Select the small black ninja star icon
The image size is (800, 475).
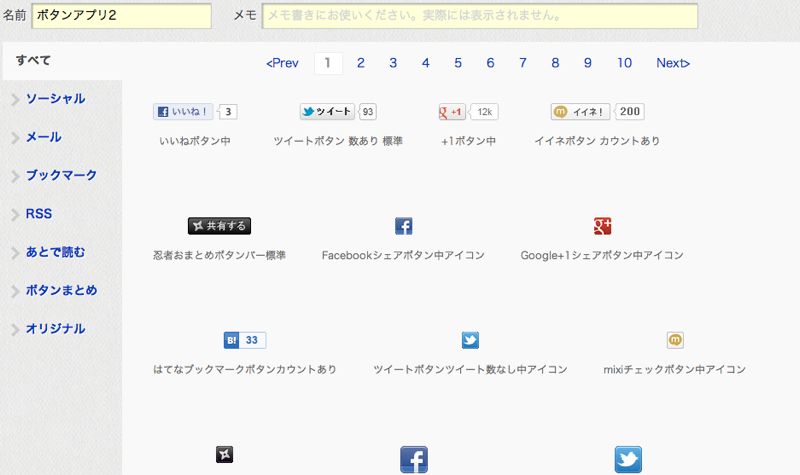click(x=224, y=454)
